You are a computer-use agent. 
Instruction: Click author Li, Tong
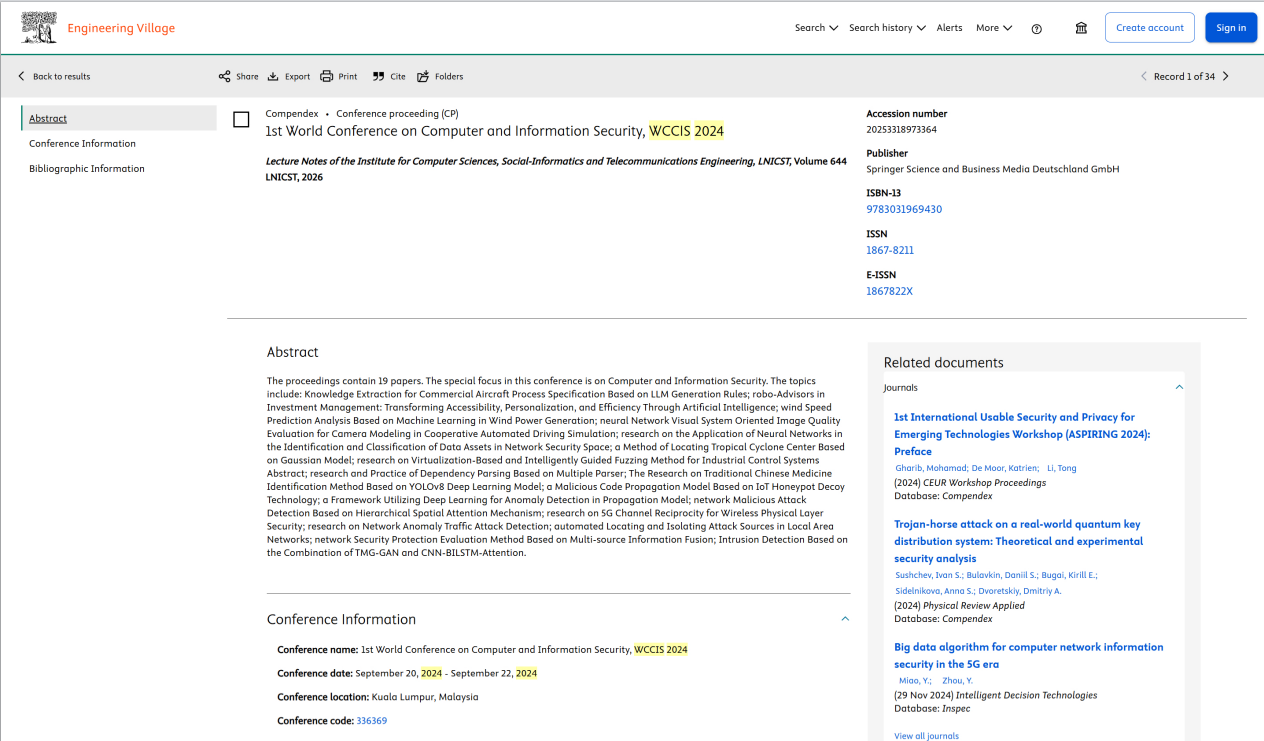click(x=1061, y=468)
